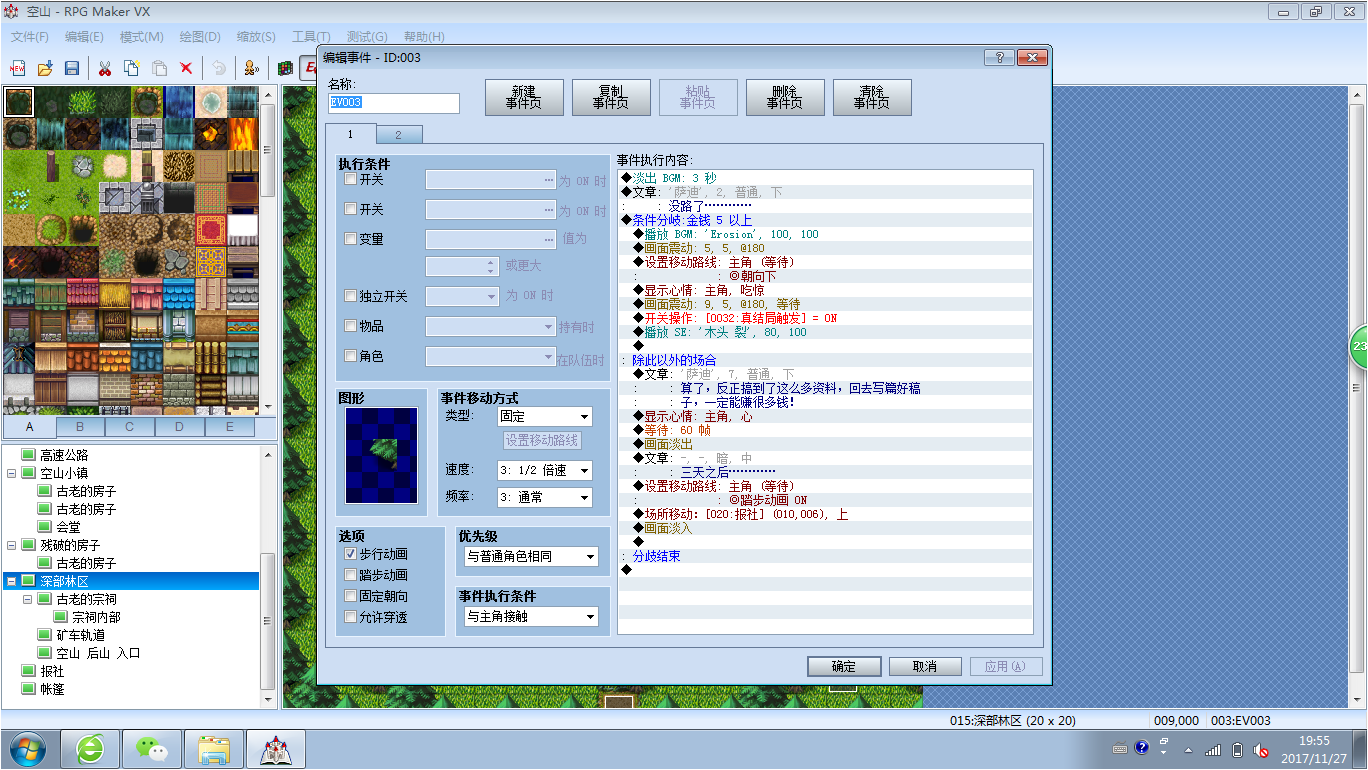Open the 频率 frequency dropdown
The image size is (1368, 770).
tap(544, 497)
